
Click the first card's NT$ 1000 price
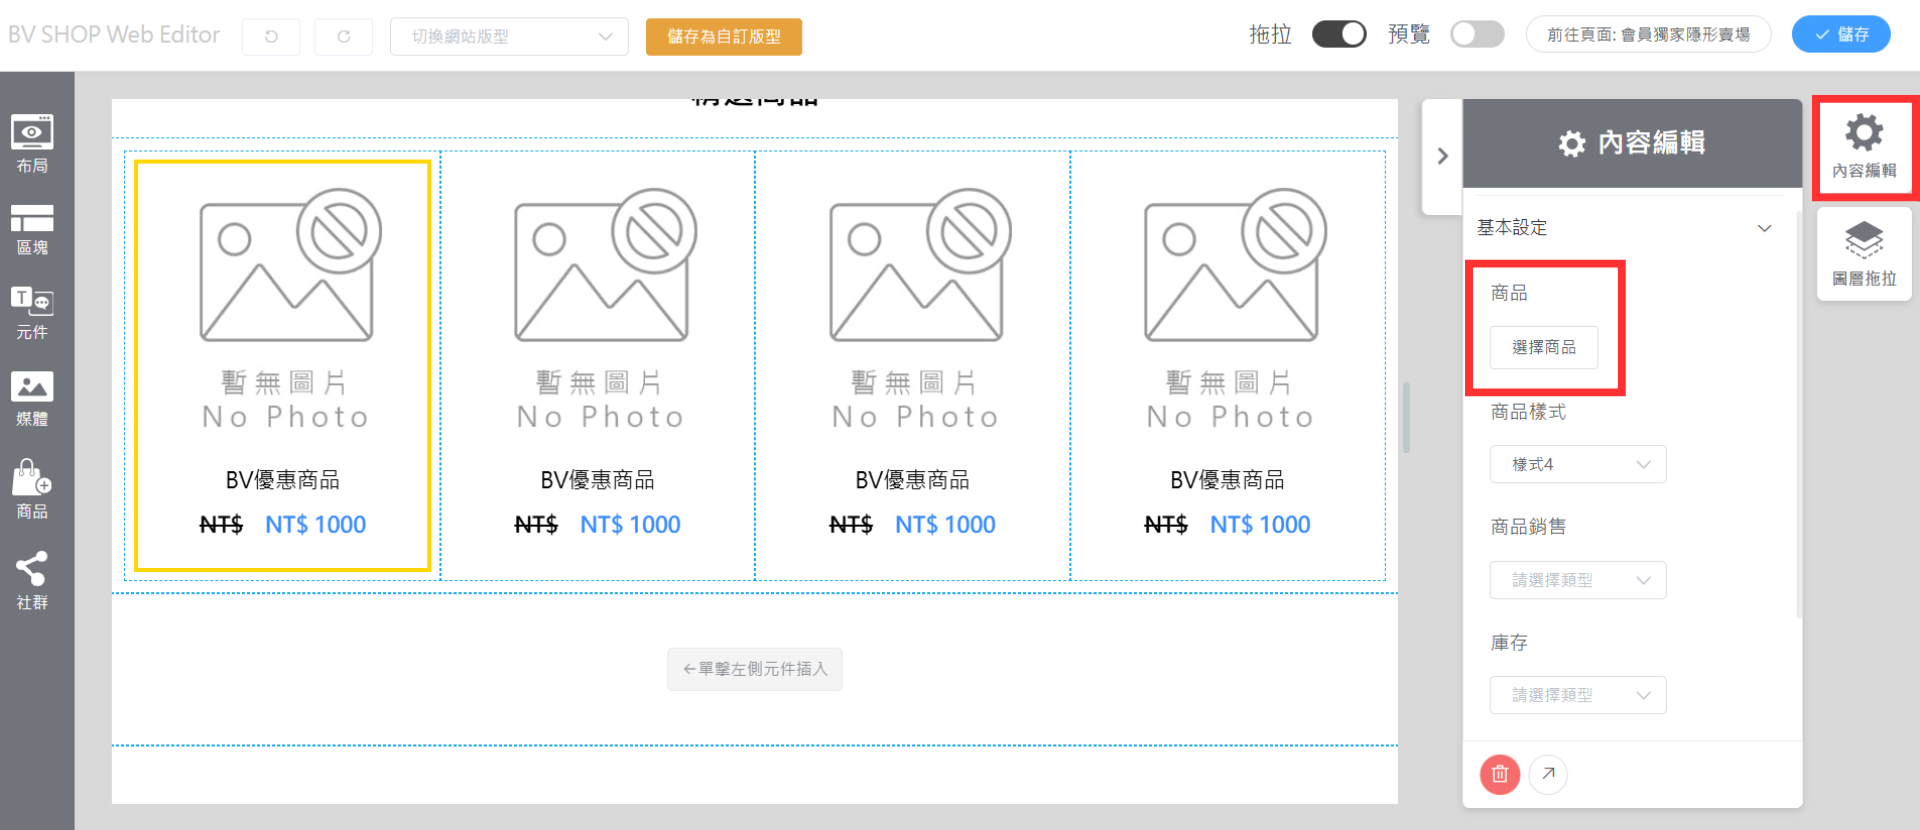315,524
